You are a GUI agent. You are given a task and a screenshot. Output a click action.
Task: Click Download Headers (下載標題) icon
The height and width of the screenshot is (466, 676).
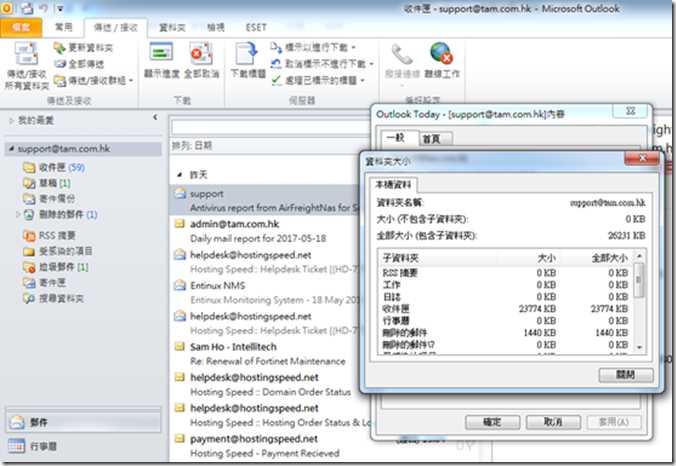coord(246,54)
